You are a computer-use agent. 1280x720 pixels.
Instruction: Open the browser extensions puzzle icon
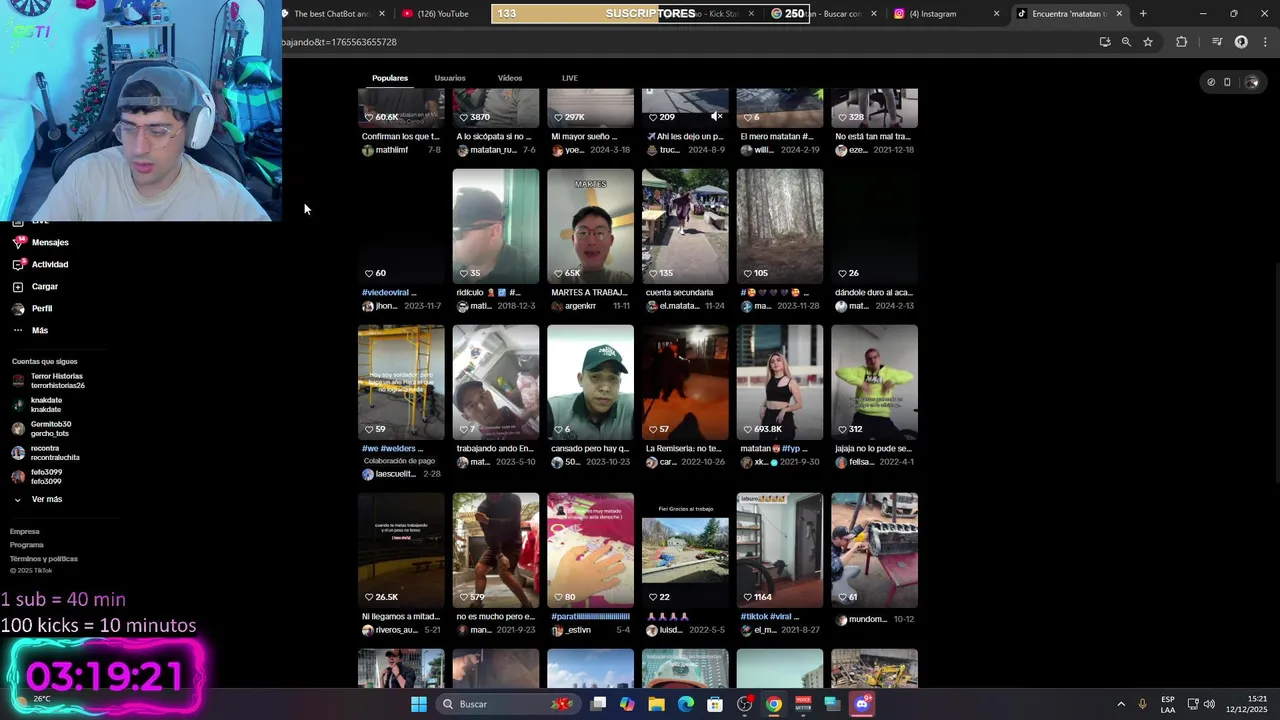(1182, 42)
